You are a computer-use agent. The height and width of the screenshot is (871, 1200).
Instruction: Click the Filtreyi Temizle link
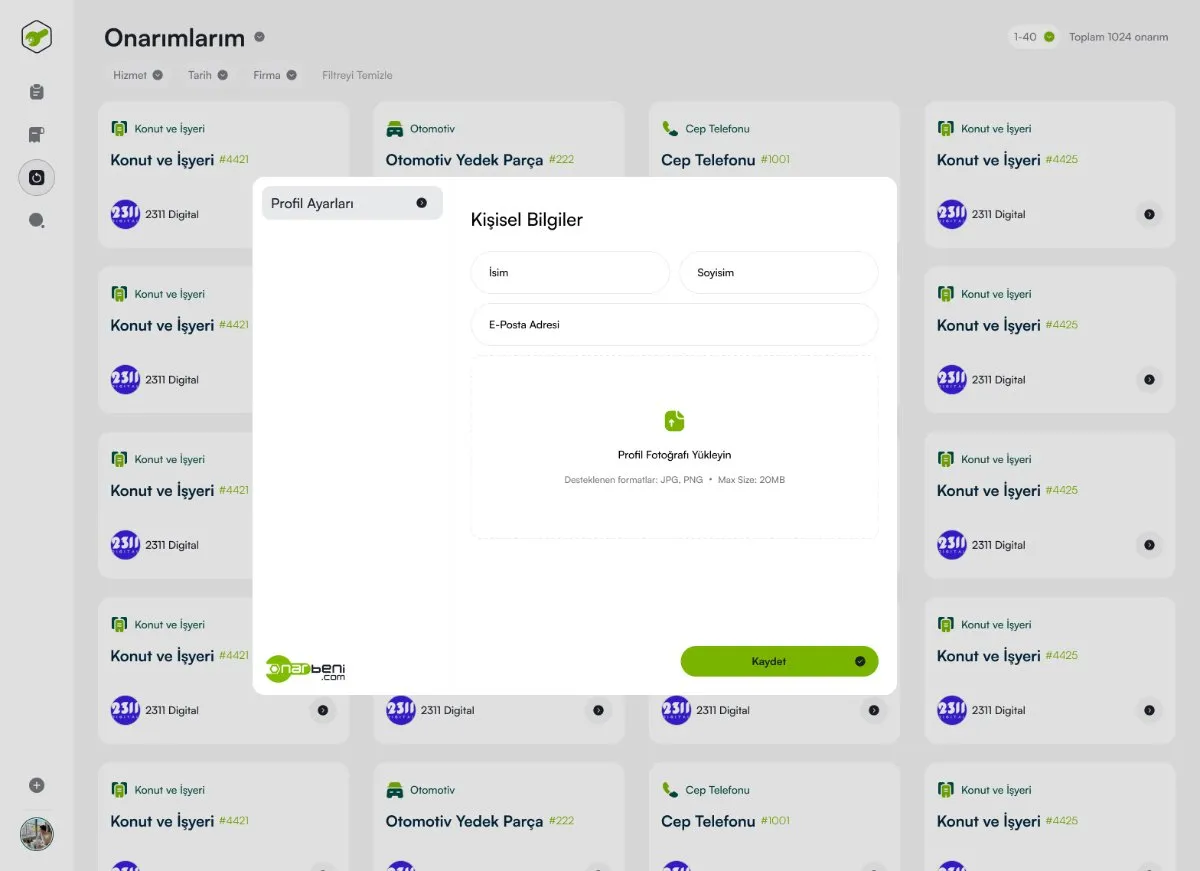pos(357,75)
